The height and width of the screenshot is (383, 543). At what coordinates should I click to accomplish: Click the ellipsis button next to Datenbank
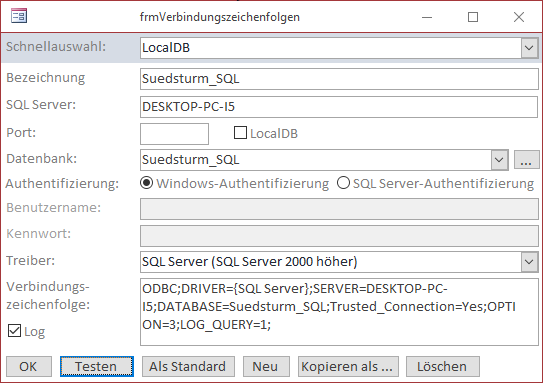(526, 160)
